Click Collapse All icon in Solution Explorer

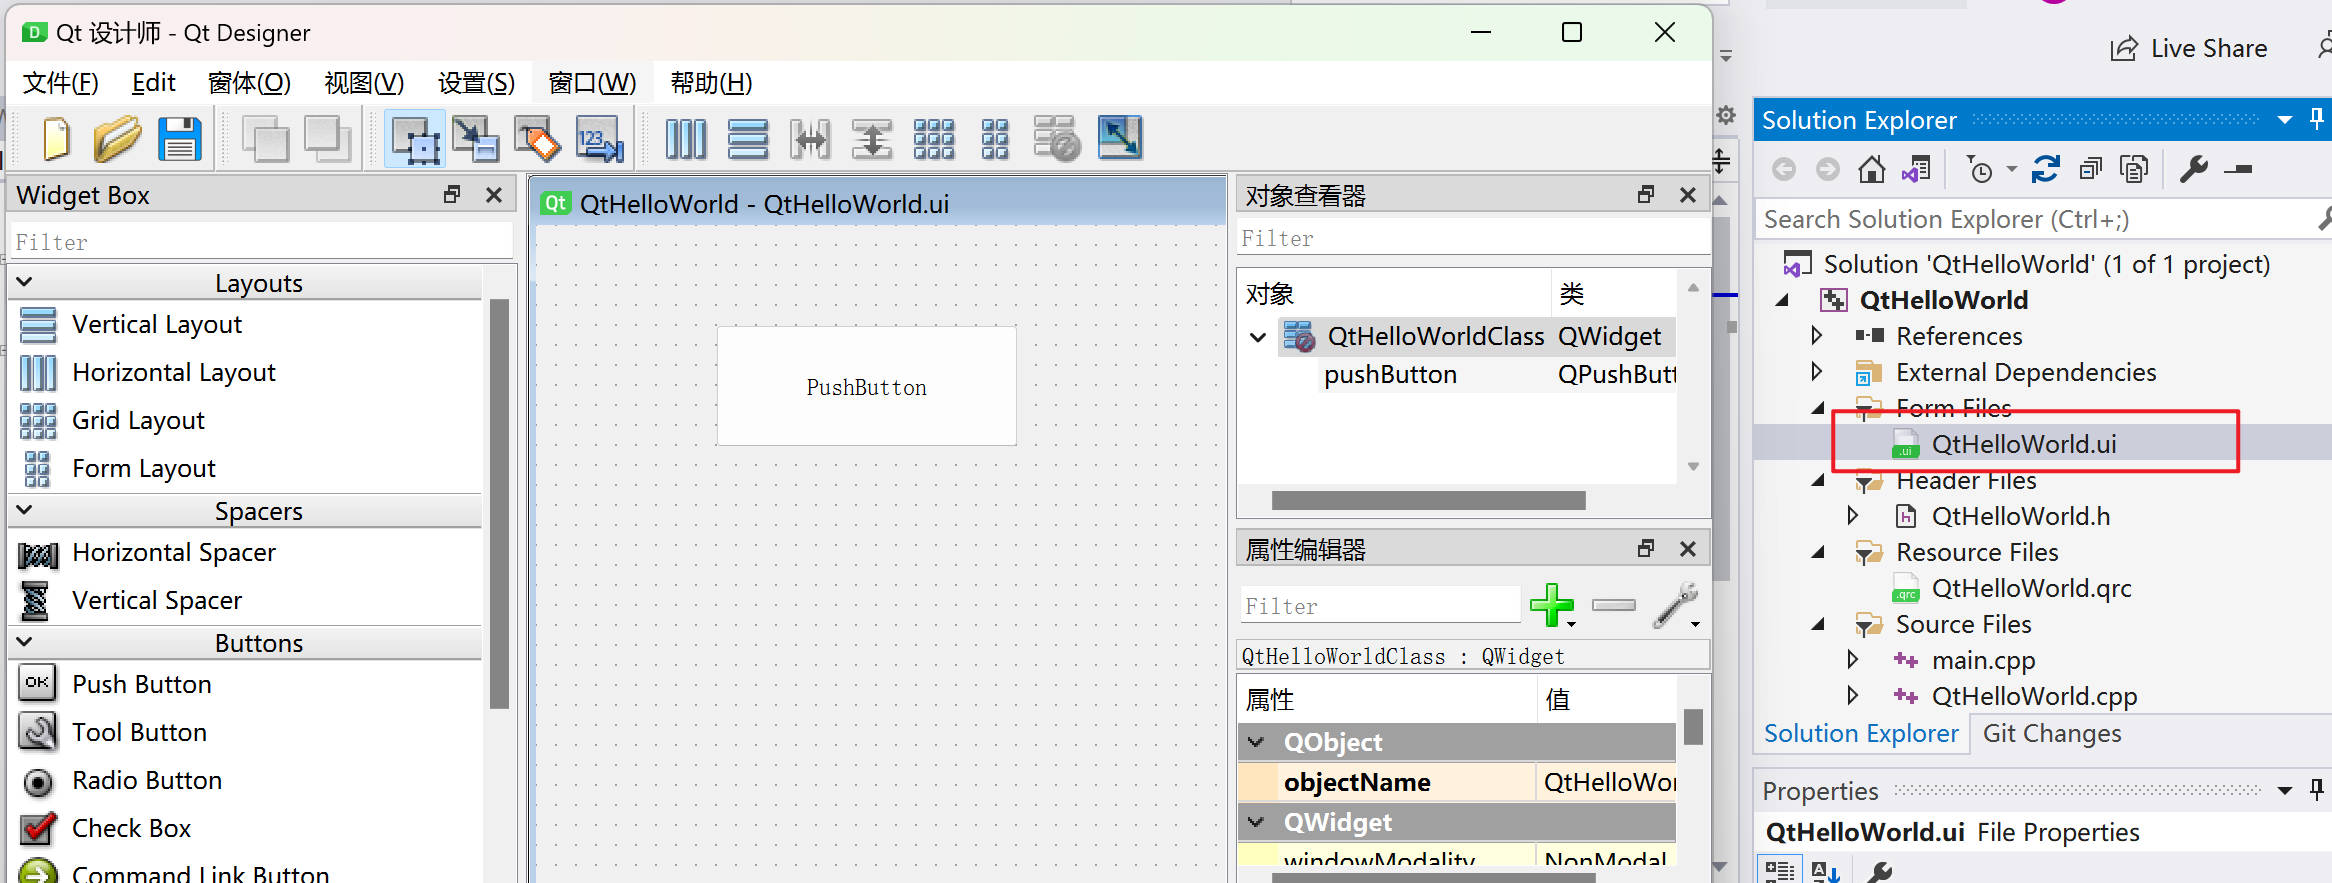point(2090,169)
